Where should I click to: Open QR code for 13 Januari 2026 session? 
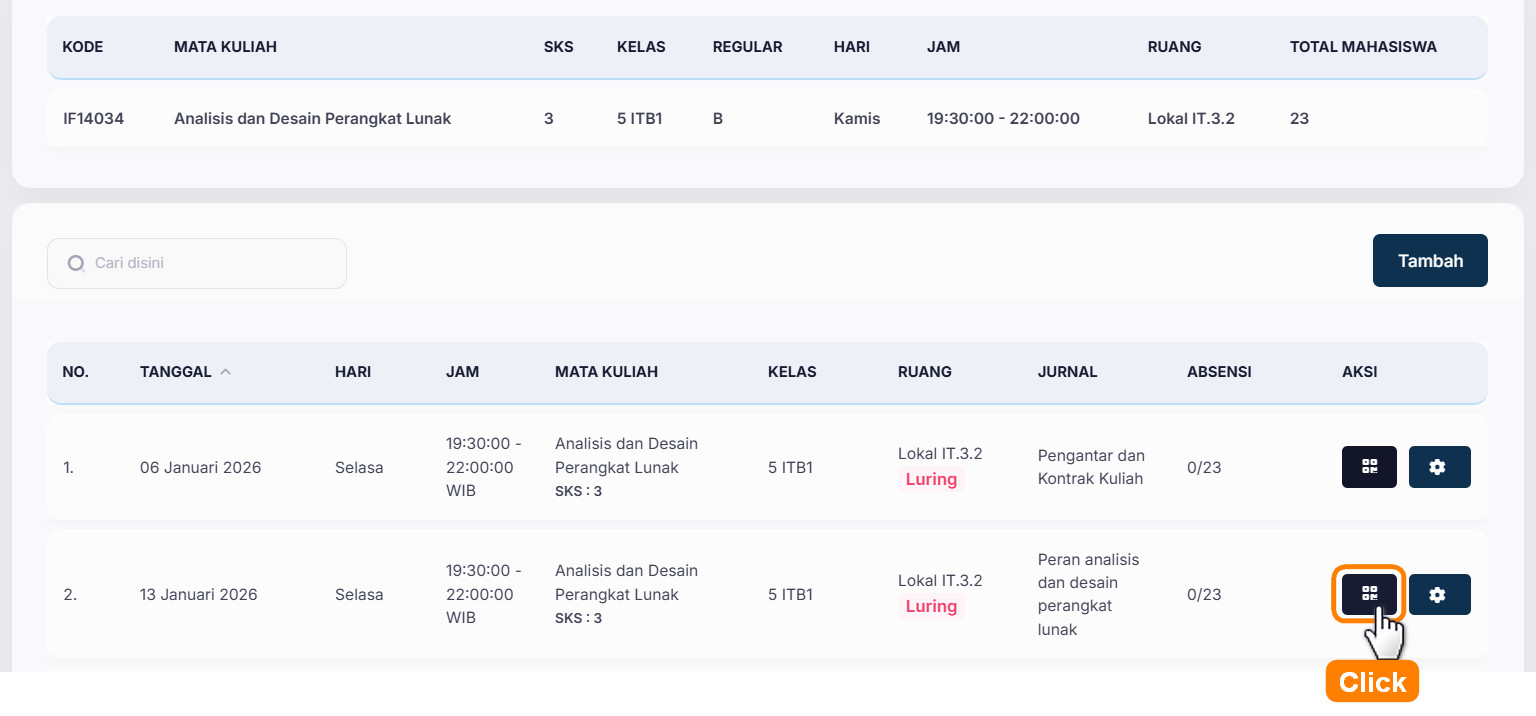1369,594
